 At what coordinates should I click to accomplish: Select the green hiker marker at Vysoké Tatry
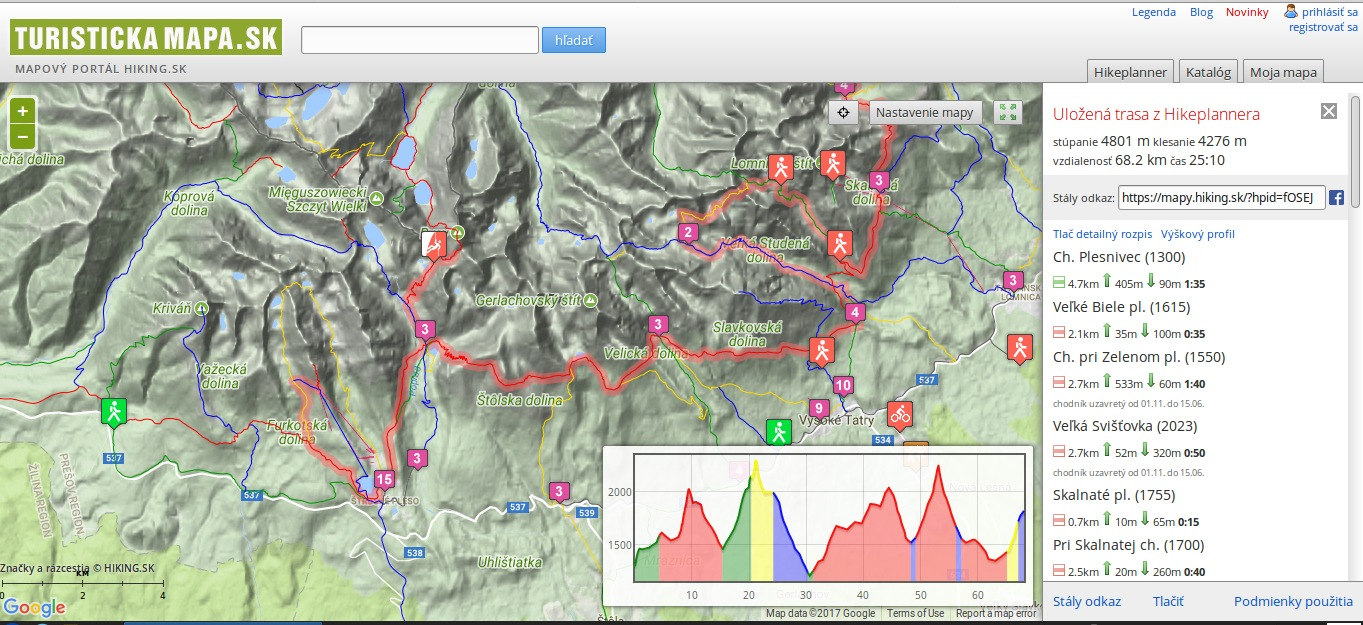pyautogui.click(x=778, y=431)
